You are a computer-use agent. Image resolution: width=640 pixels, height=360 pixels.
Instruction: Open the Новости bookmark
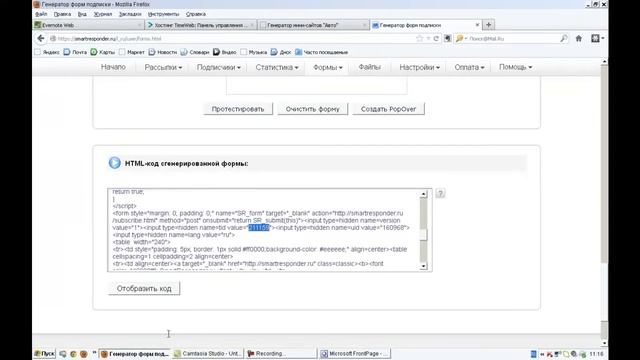pos(162,52)
